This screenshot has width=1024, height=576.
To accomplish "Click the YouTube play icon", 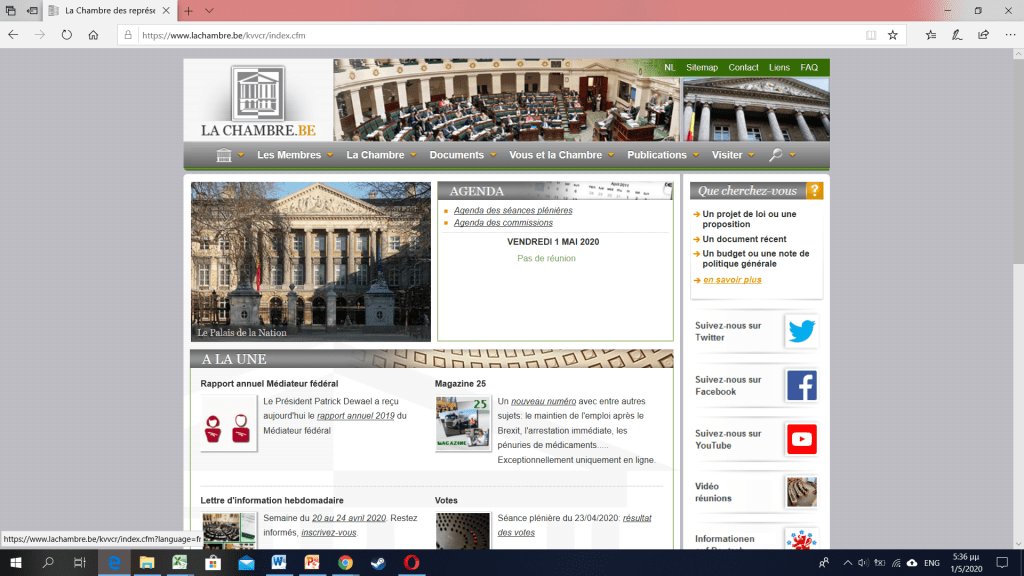I will pos(801,439).
